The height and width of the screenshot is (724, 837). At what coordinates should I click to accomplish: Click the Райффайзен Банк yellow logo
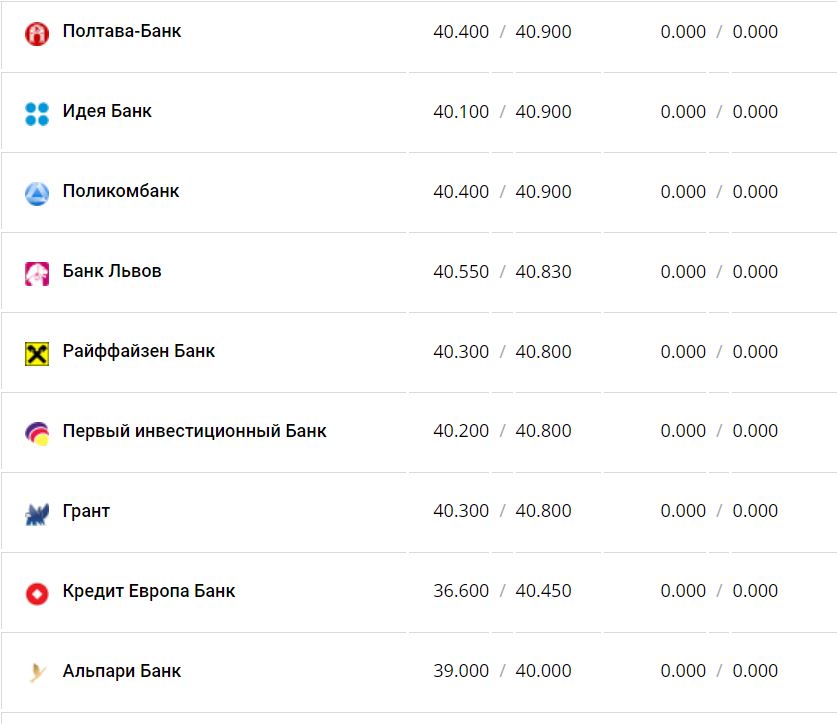tap(37, 353)
